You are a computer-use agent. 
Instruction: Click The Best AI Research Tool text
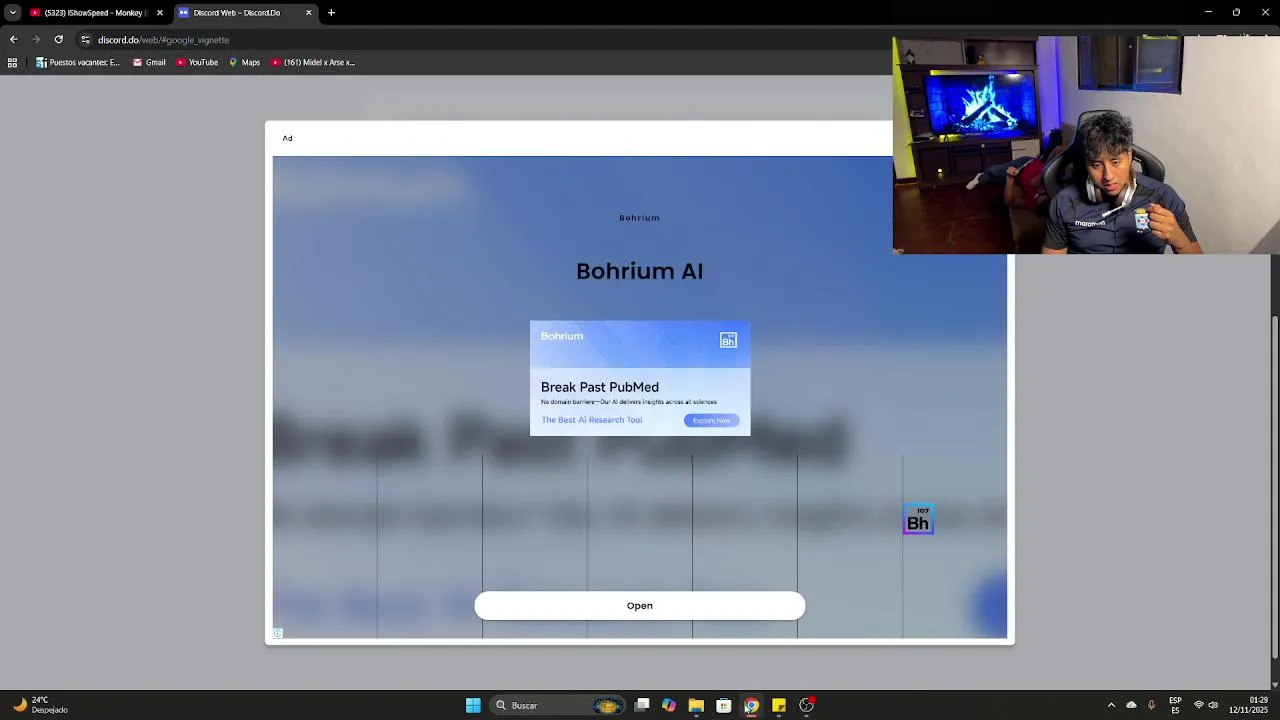pos(592,420)
